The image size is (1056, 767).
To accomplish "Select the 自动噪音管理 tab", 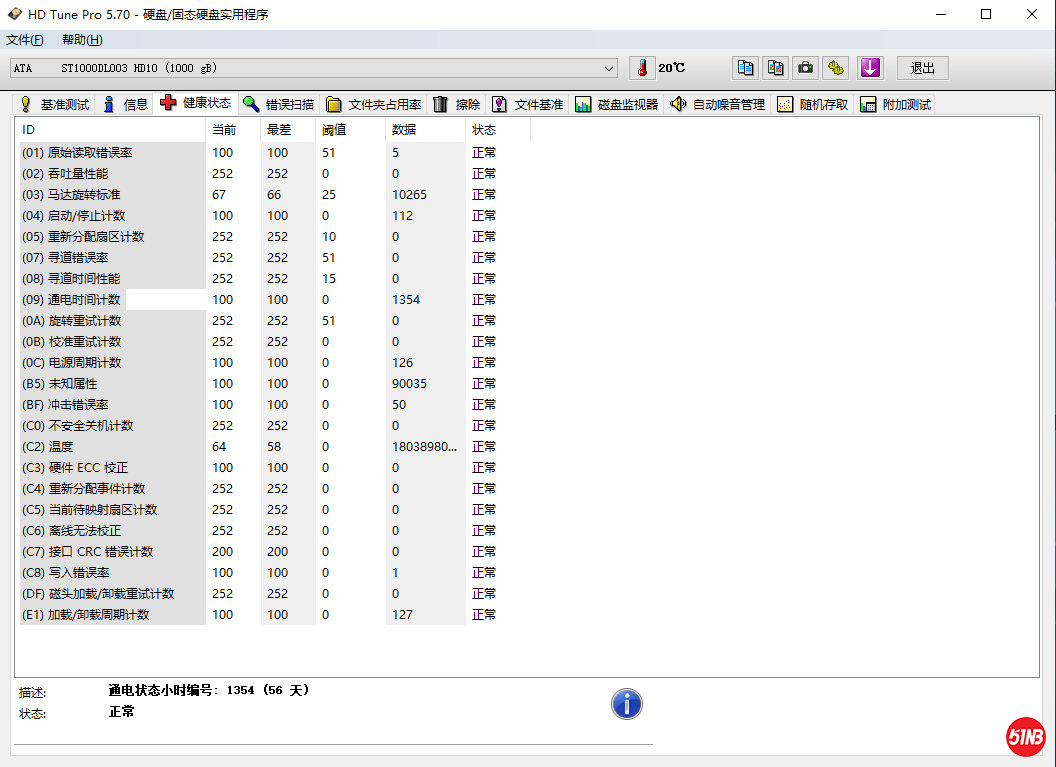I will (x=718, y=104).
